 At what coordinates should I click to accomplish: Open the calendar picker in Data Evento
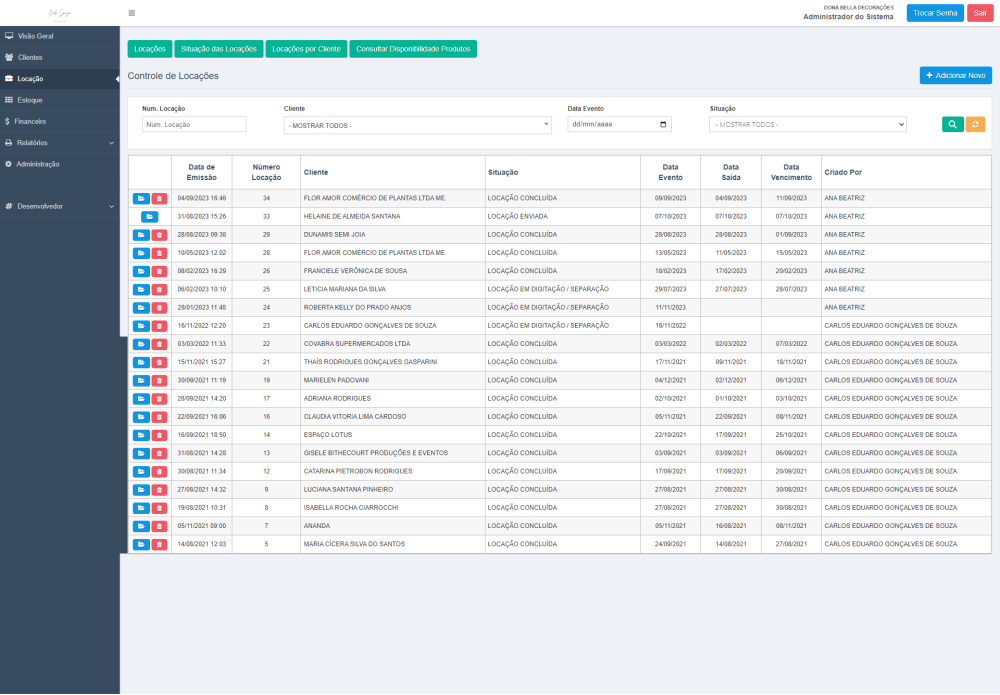click(x=663, y=124)
